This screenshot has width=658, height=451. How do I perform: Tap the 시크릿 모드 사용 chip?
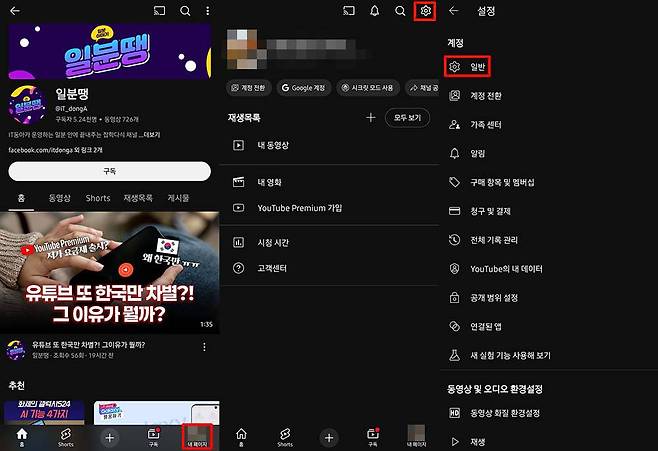(x=368, y=88)
